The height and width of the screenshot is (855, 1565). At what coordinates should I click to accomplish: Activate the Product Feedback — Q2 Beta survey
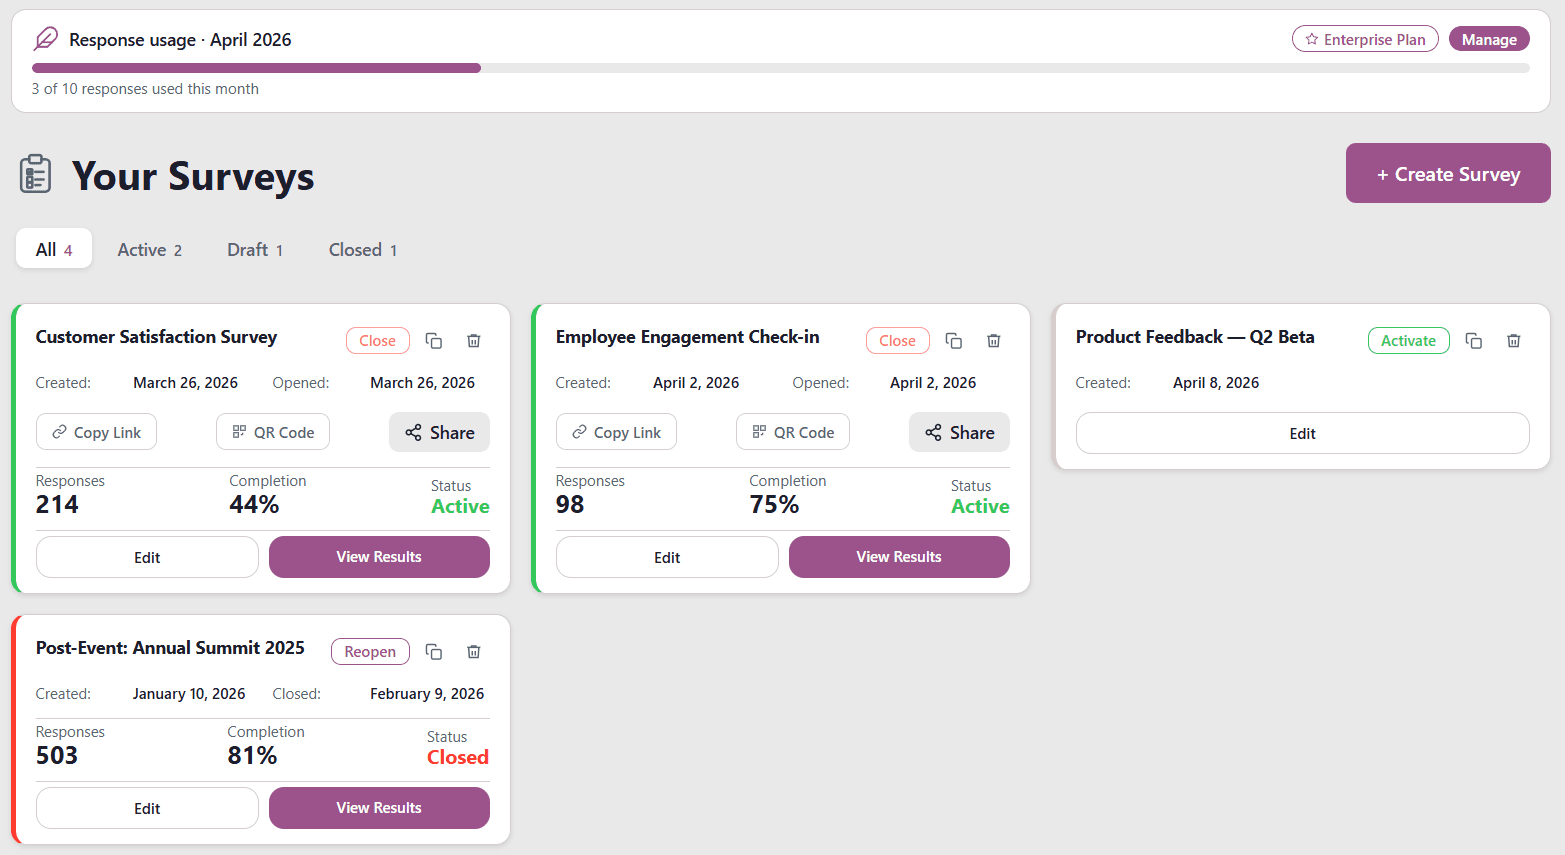point(1408,340)
